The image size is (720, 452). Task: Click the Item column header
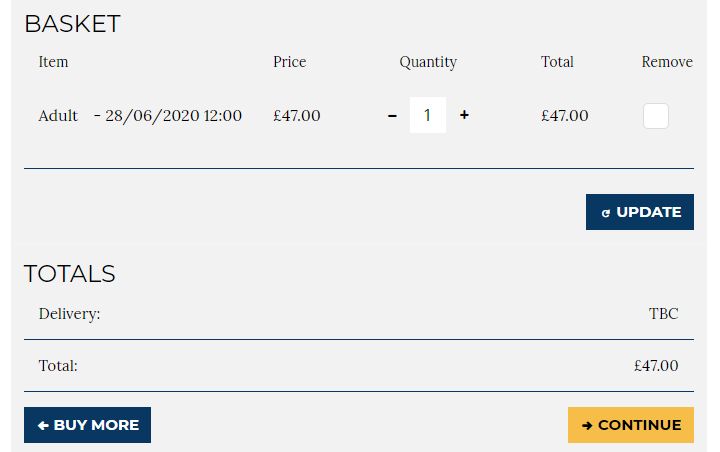pyautogui.click(x=53, y=62)
